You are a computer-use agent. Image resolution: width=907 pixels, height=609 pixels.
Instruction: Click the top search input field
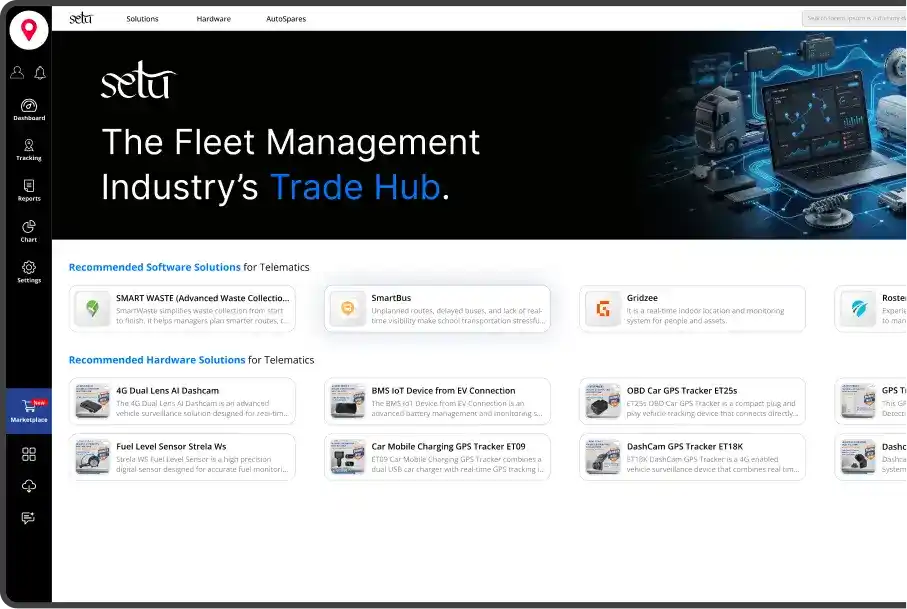tap(853, 19)
